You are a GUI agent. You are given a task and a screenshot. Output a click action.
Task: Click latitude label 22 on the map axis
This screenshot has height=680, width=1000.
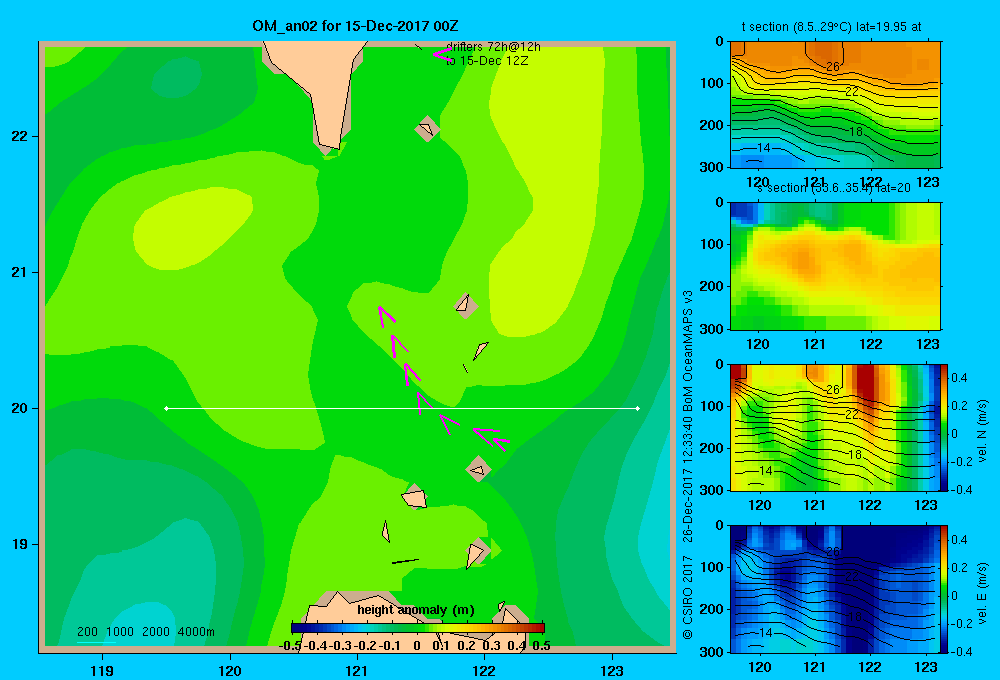(20, 137)
